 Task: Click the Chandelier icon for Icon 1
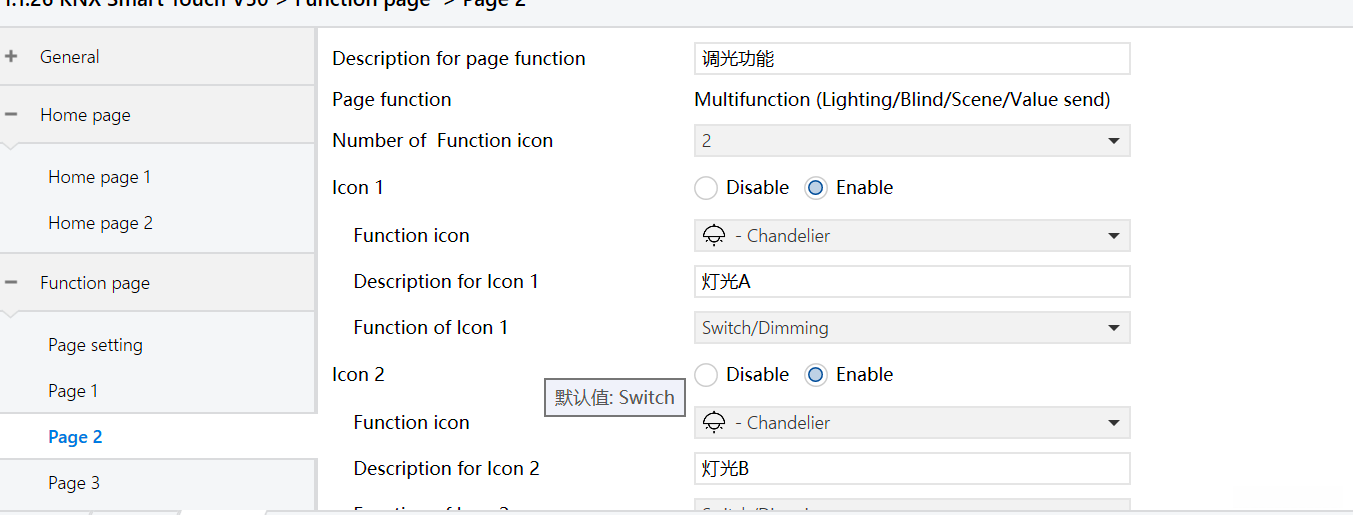(x=714, y=236)
